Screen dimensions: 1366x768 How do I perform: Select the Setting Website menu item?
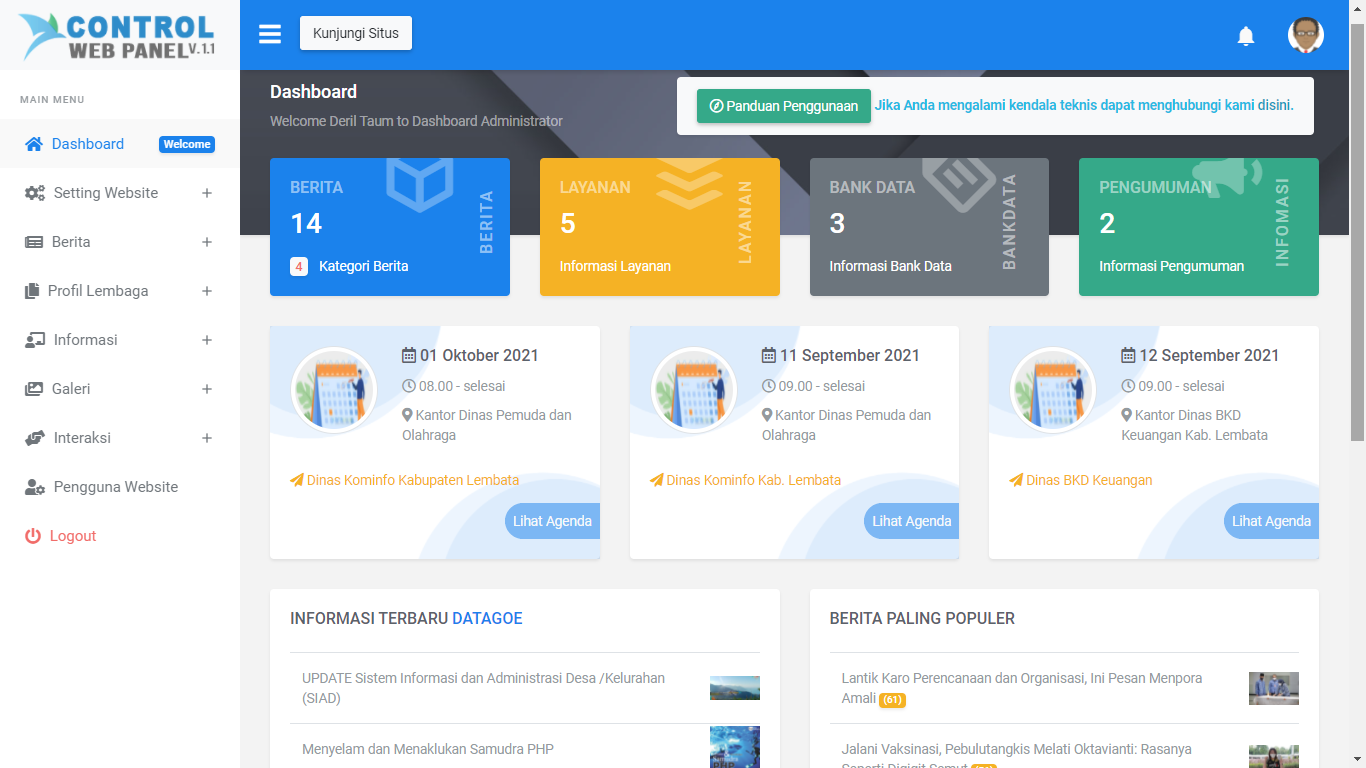point(104,193)
